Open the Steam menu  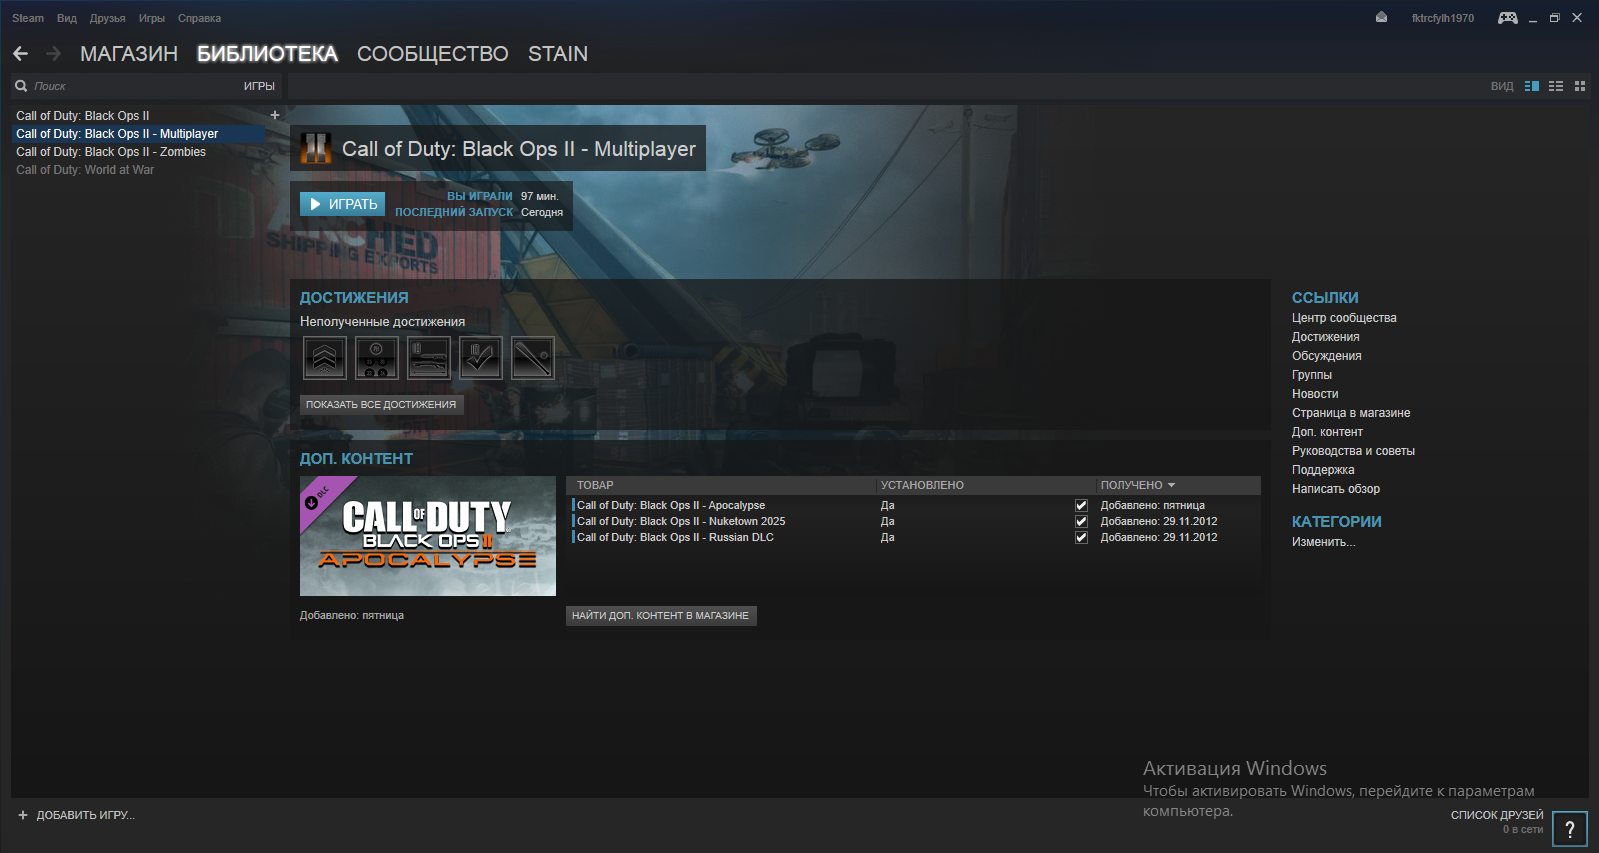[28, 18]
